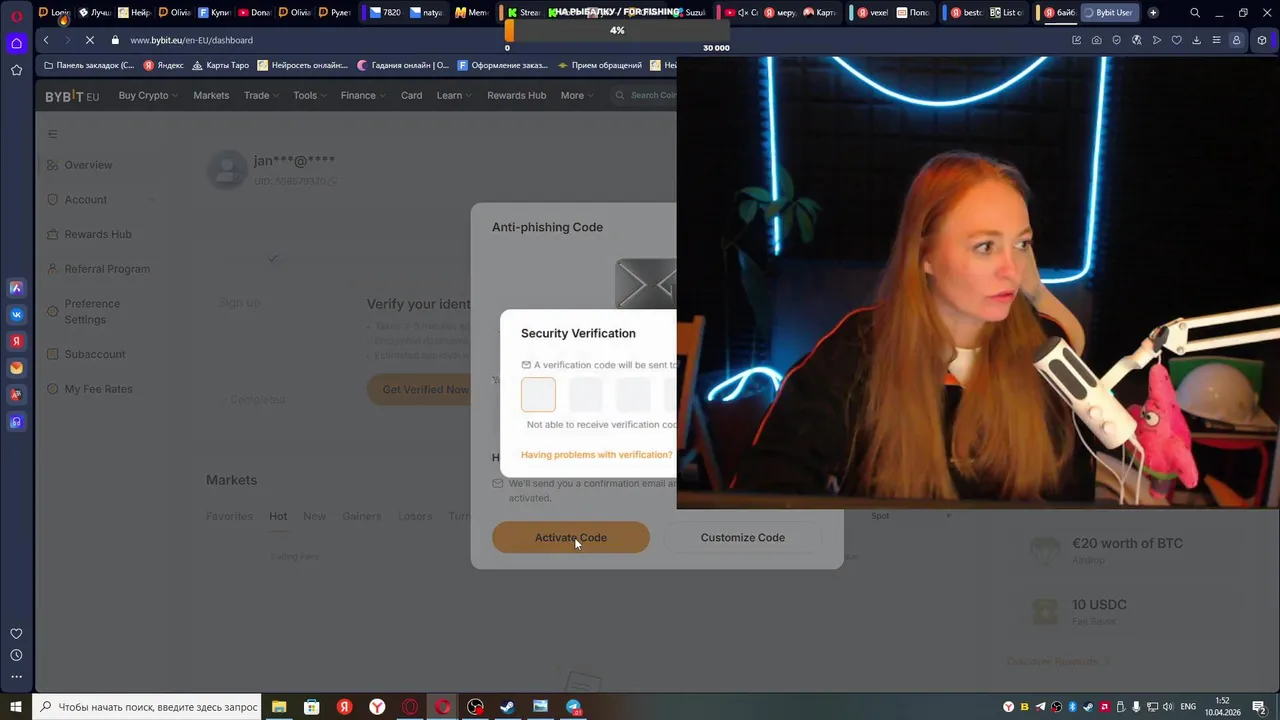Switch to the New markets tab
This screenshot has height=720, width=1280.
click(314, 516)
